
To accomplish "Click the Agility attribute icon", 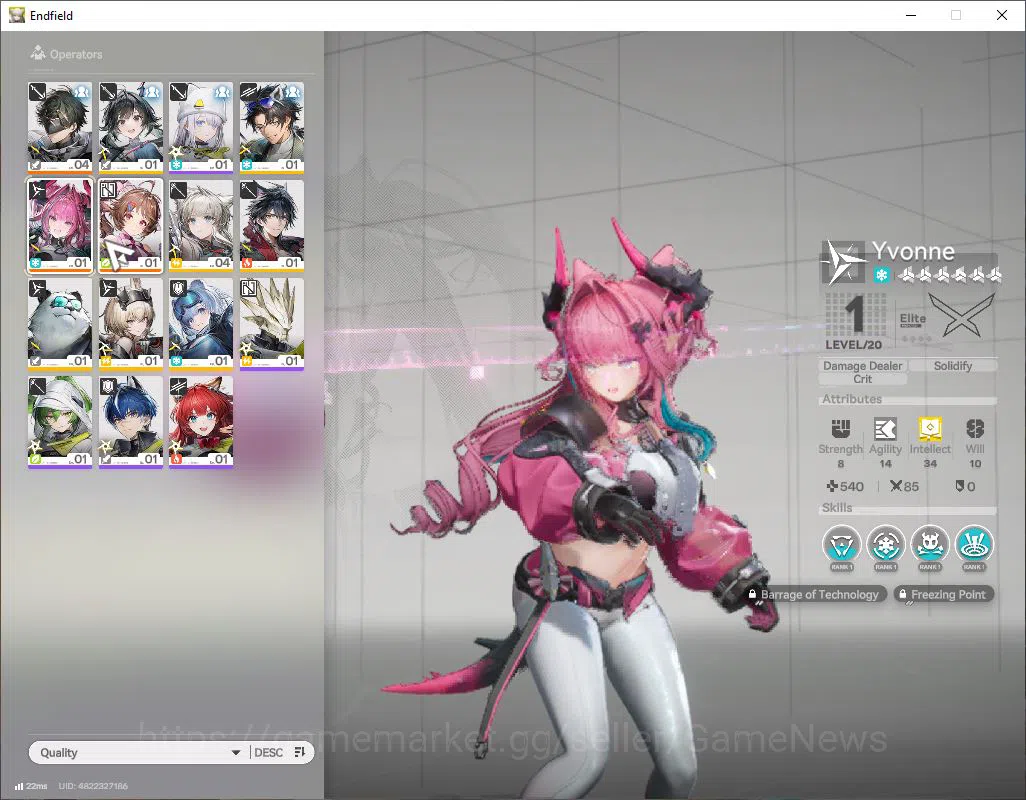I will [885, 429].
